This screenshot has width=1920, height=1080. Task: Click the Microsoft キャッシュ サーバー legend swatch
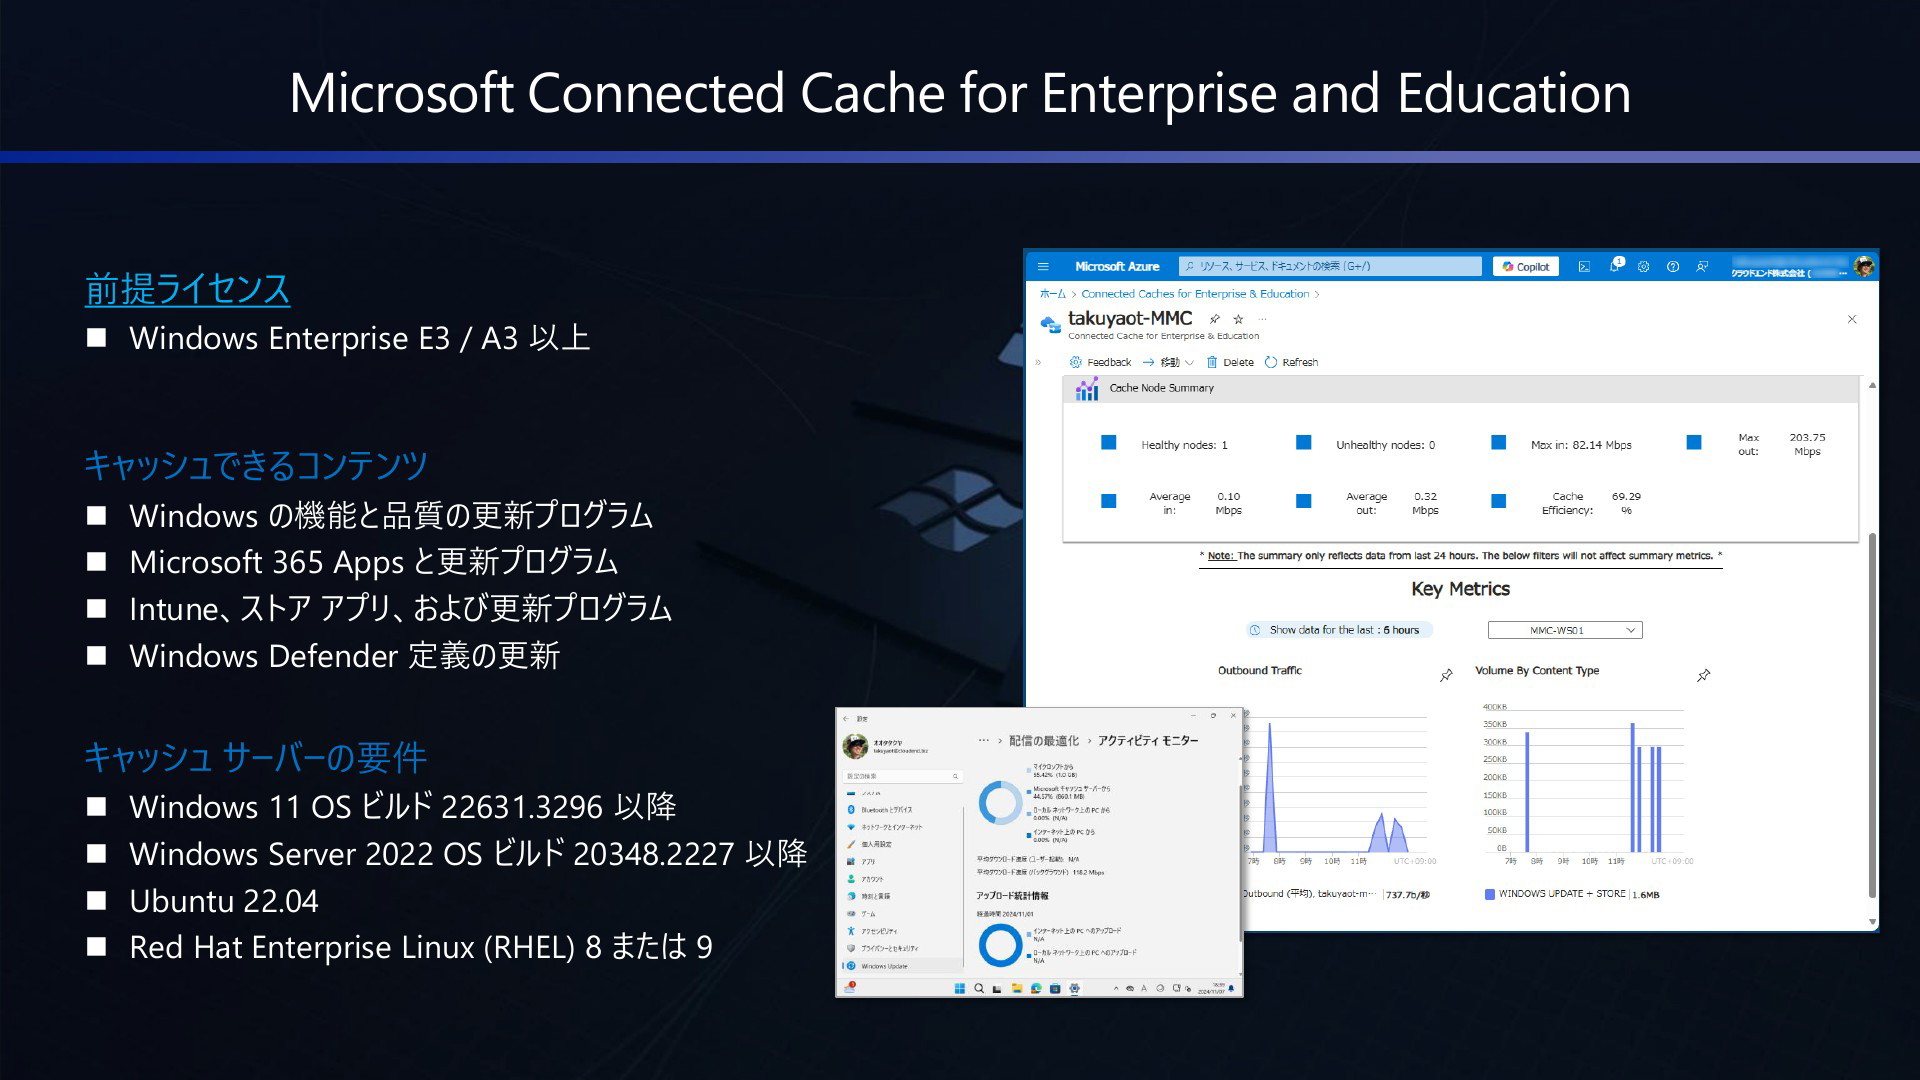click(x=1029, y=792)
